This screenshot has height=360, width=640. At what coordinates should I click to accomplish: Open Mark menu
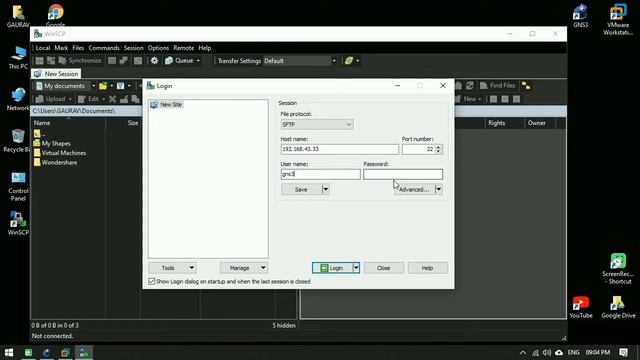(x=61, y=48)
